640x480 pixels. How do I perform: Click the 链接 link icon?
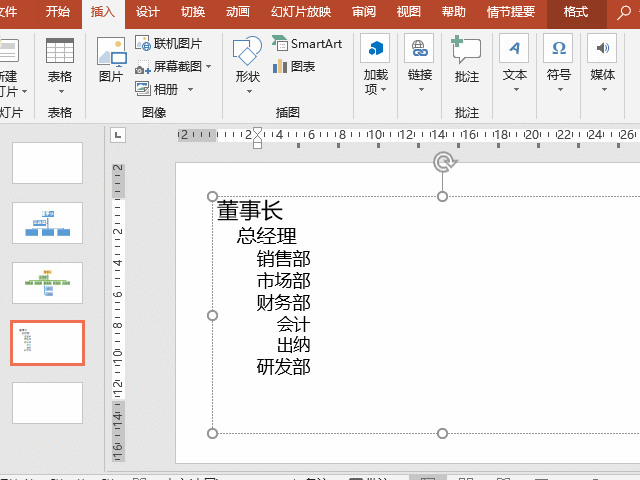419,48
